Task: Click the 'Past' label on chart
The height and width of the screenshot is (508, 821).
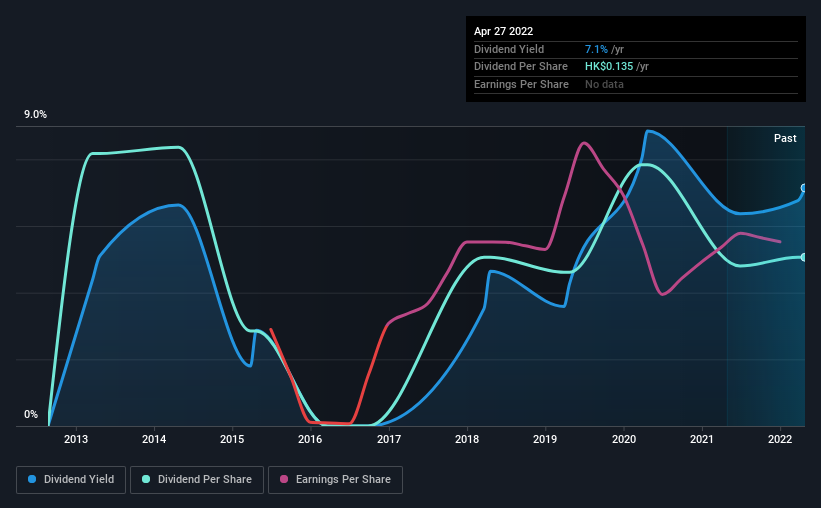Action: point(785,138)
